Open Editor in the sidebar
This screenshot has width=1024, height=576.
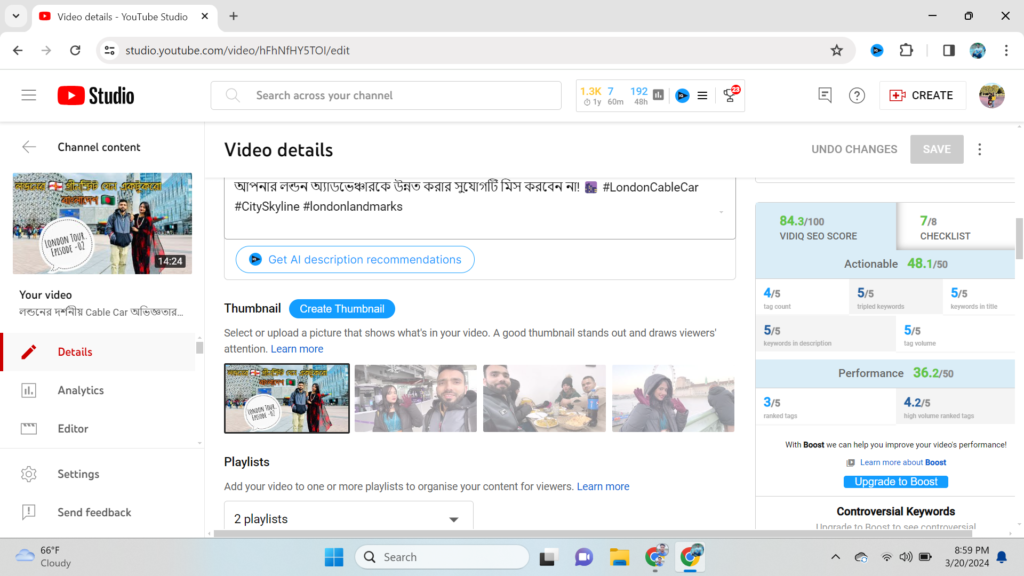coord(72,428)
